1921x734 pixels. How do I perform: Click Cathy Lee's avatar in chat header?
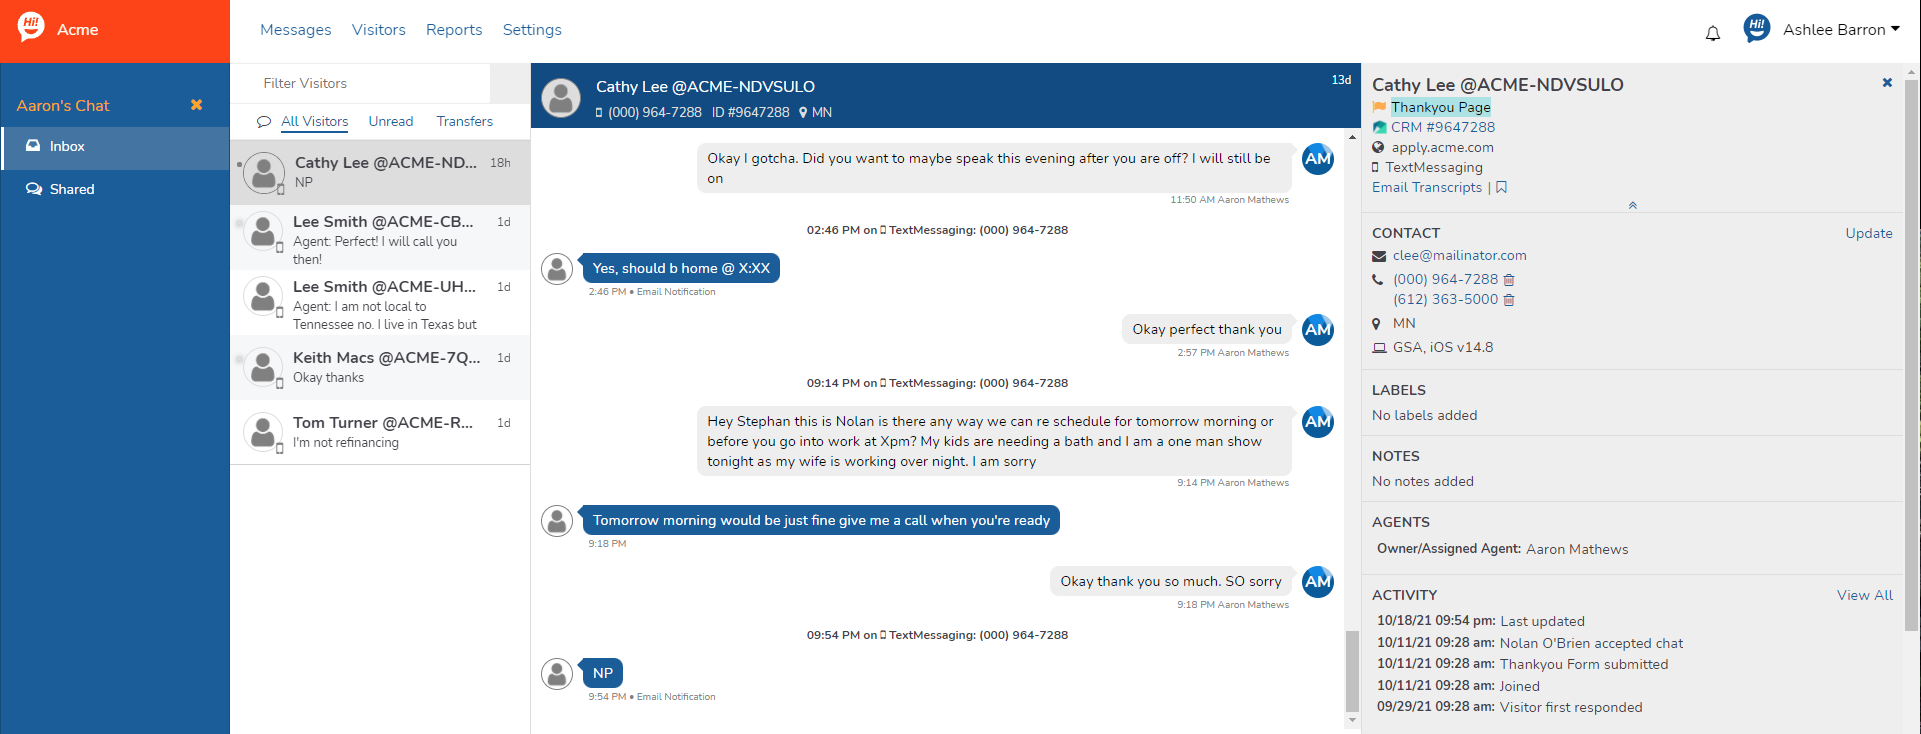pyautogui.click(x=561, y=98)
